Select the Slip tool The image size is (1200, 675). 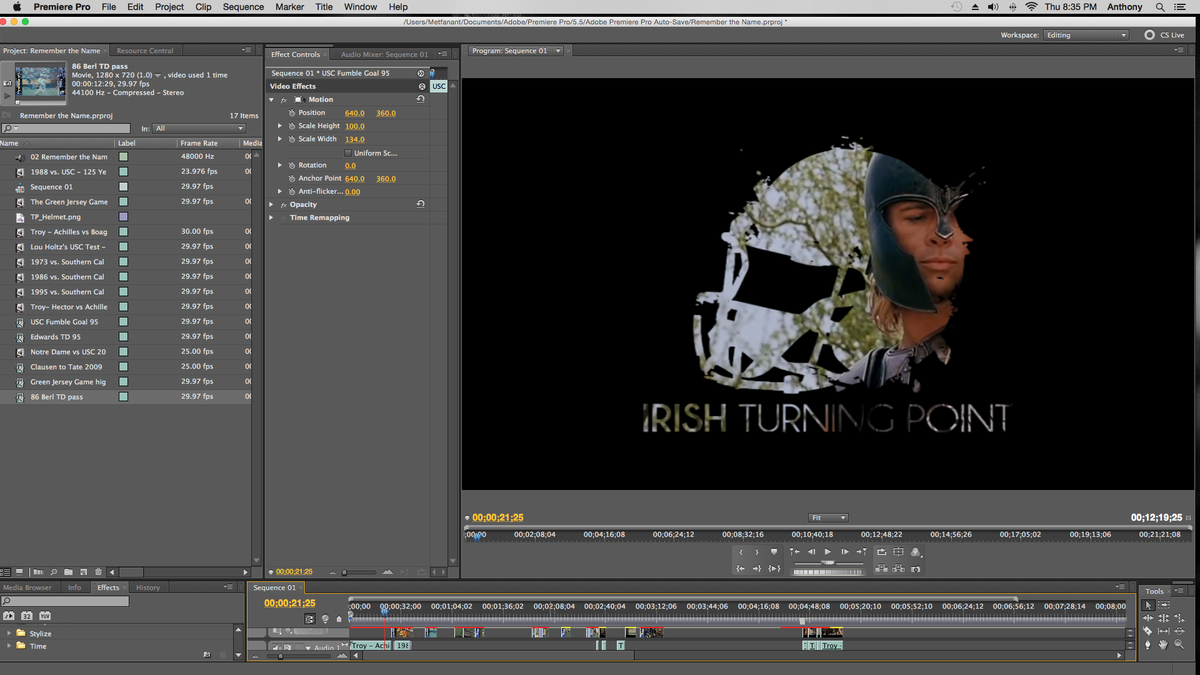coord(1164,631)
